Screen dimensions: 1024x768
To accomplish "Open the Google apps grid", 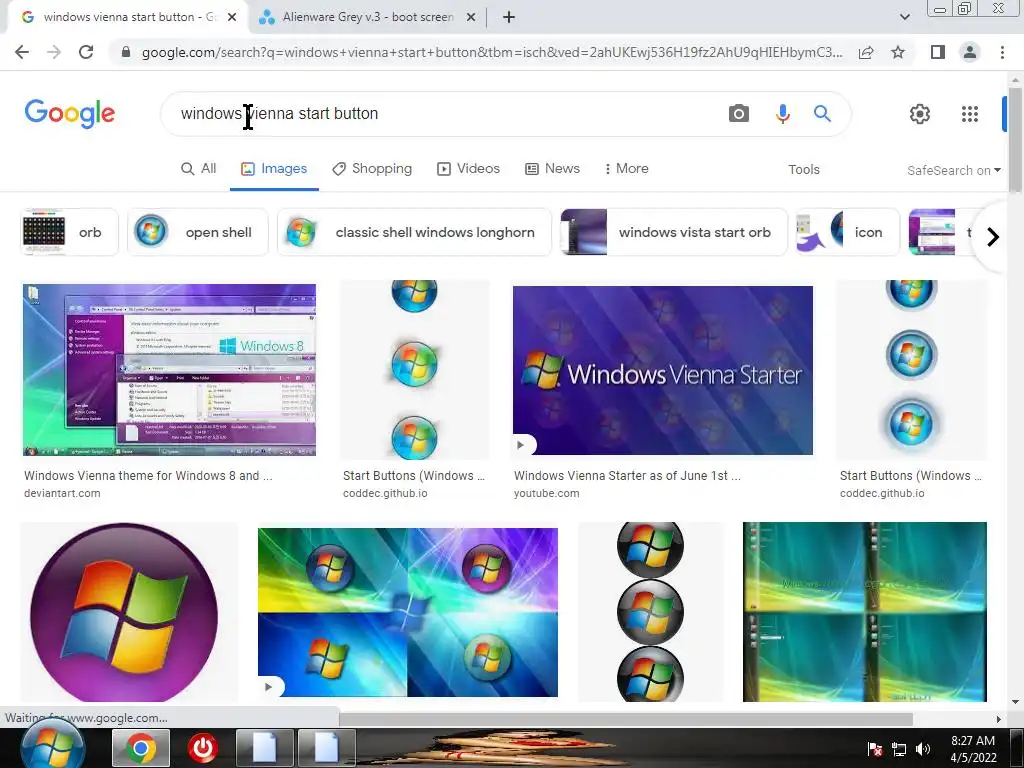I will click(x=970, y=114).
